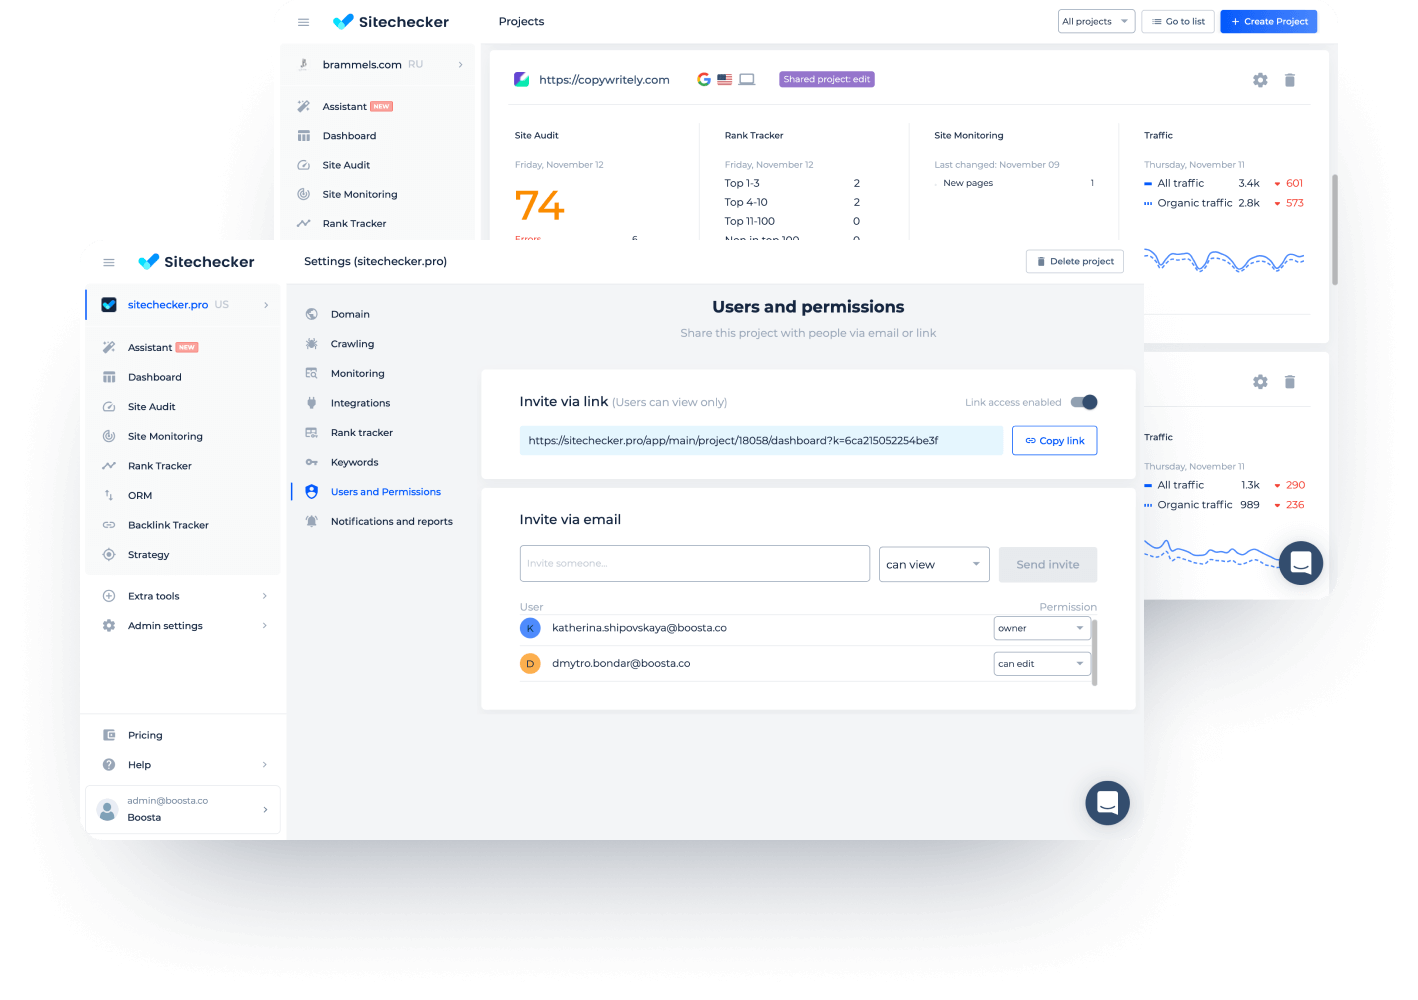1418x1000 pixels.
Task: Click Rank Tracker icon in brammels.com sidebar
Action: [x=303, y=224]
